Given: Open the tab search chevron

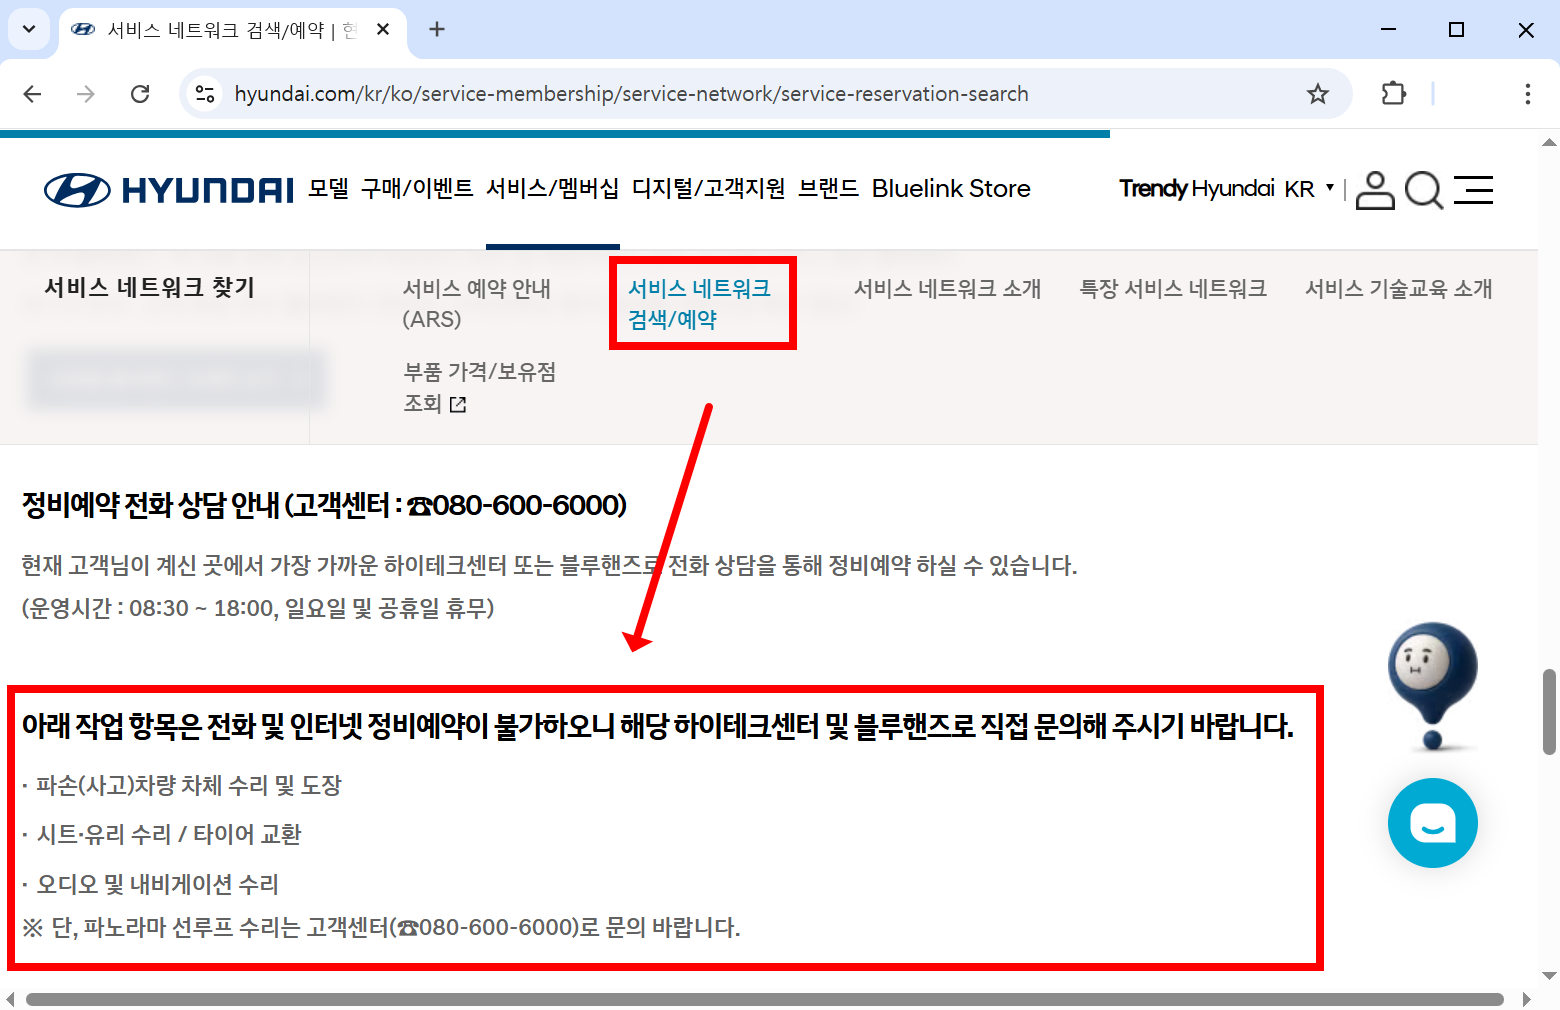Looking at the screenshot, I should tap(28, 29).
